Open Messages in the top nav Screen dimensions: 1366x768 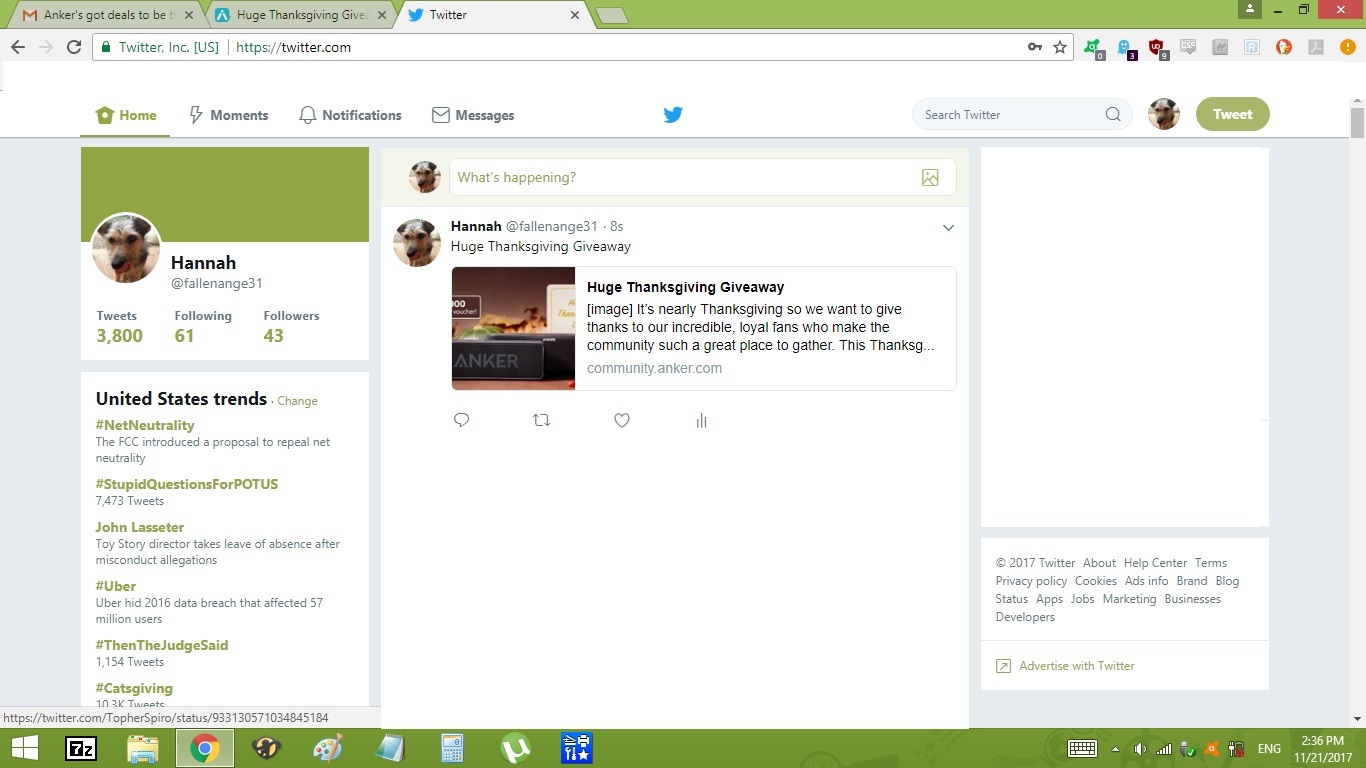pos(473,116)
